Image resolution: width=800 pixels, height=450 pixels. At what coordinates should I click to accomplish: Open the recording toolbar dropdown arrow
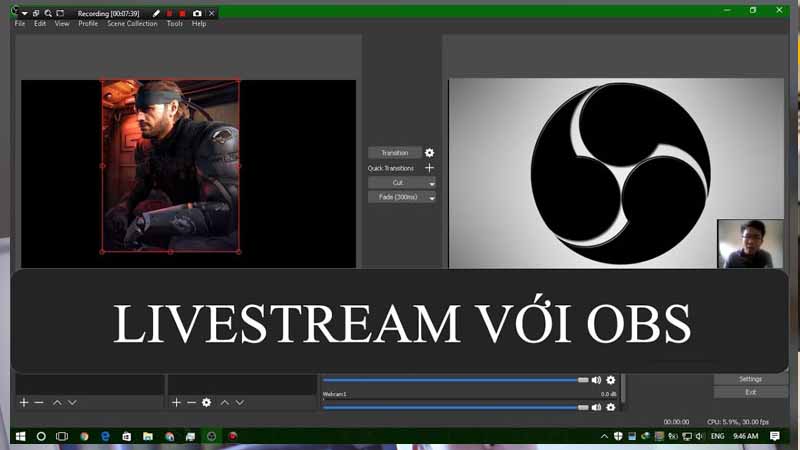24,13
